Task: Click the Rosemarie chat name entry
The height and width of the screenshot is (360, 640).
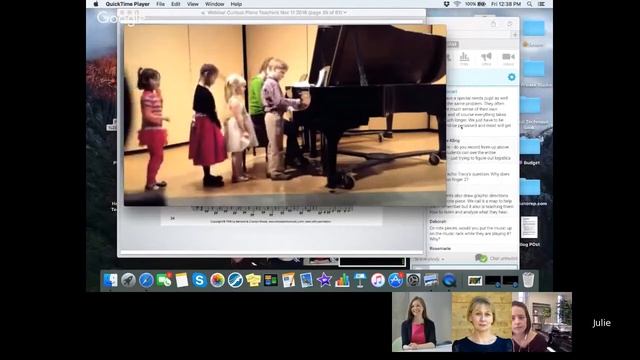Action: (x=440, y=248)
